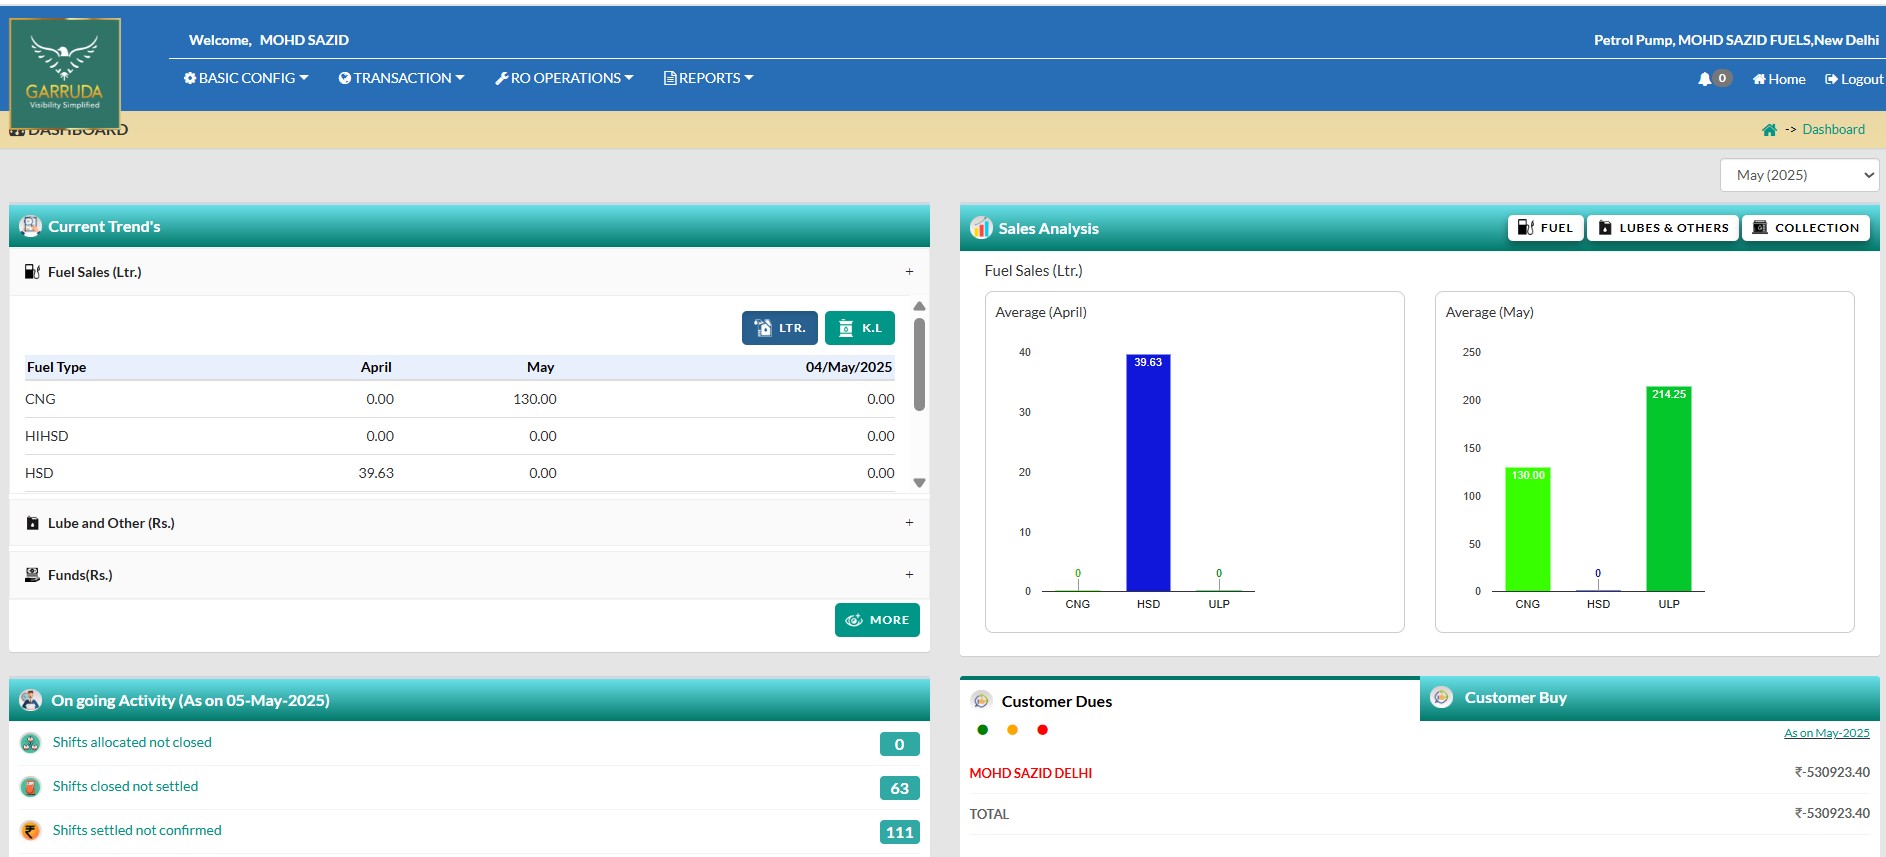
Task: Open the REPORTS menu
Action: point(708,78)
